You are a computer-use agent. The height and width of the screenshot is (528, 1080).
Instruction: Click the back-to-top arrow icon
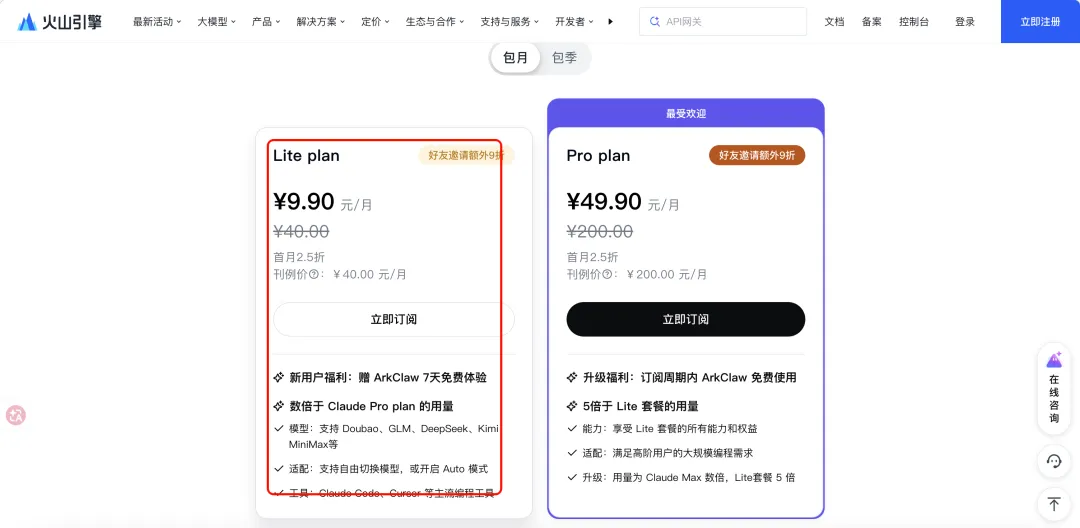(1054, 504)
